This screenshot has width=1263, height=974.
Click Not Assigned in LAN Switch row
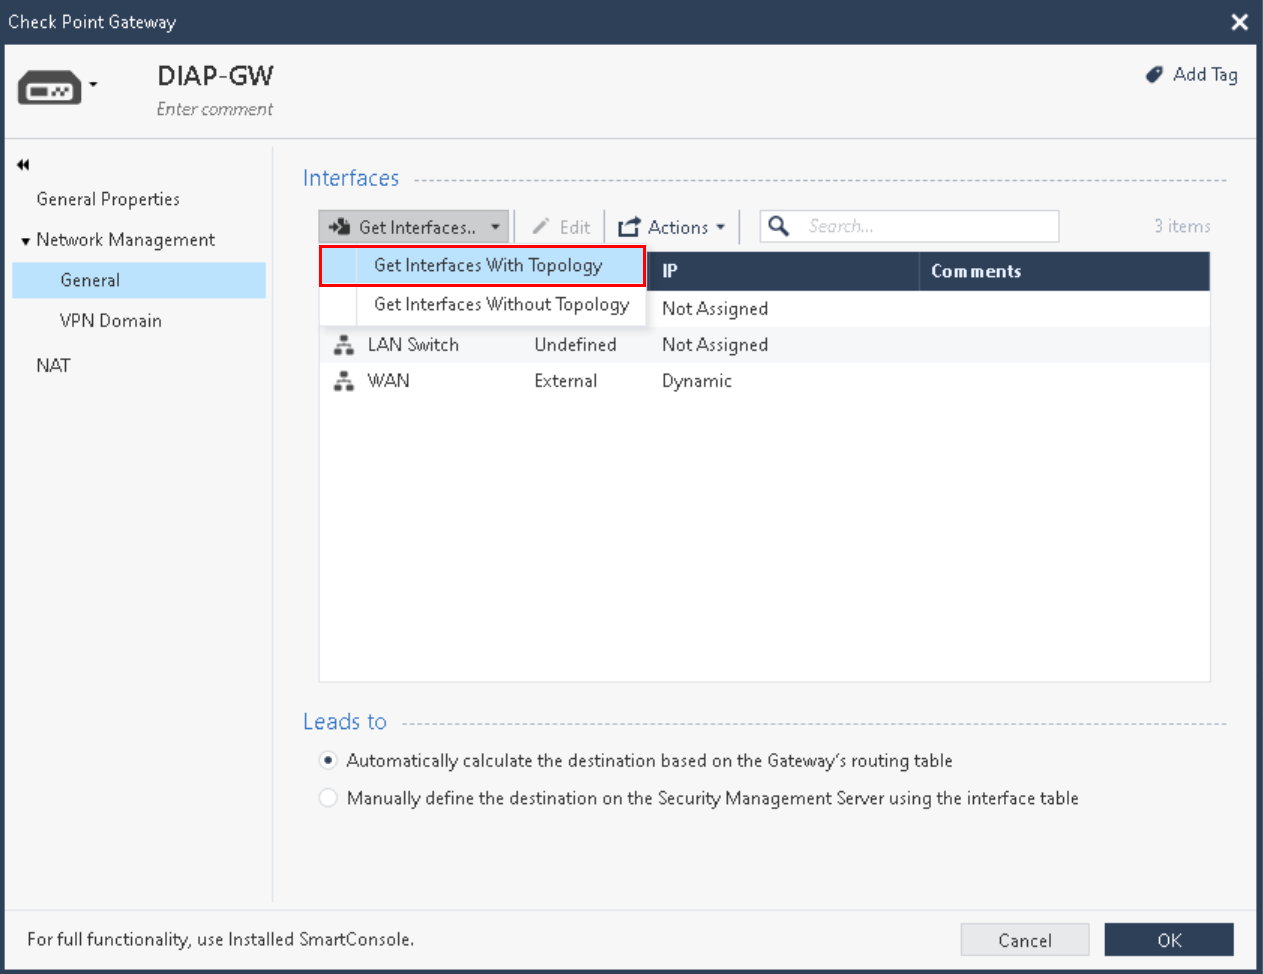(x=715, y=345)
